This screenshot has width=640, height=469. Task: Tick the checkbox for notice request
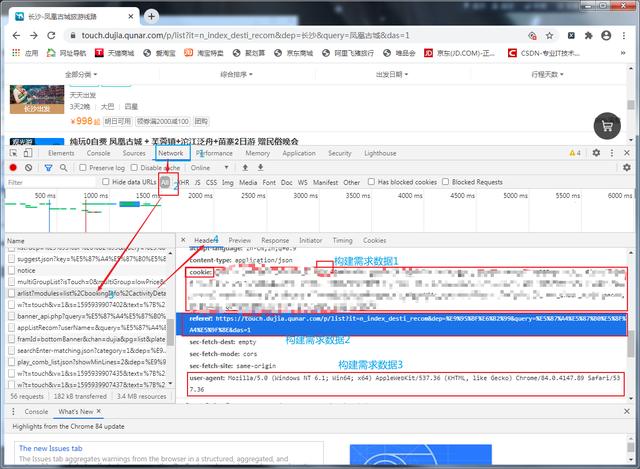[x=11, y=270]
